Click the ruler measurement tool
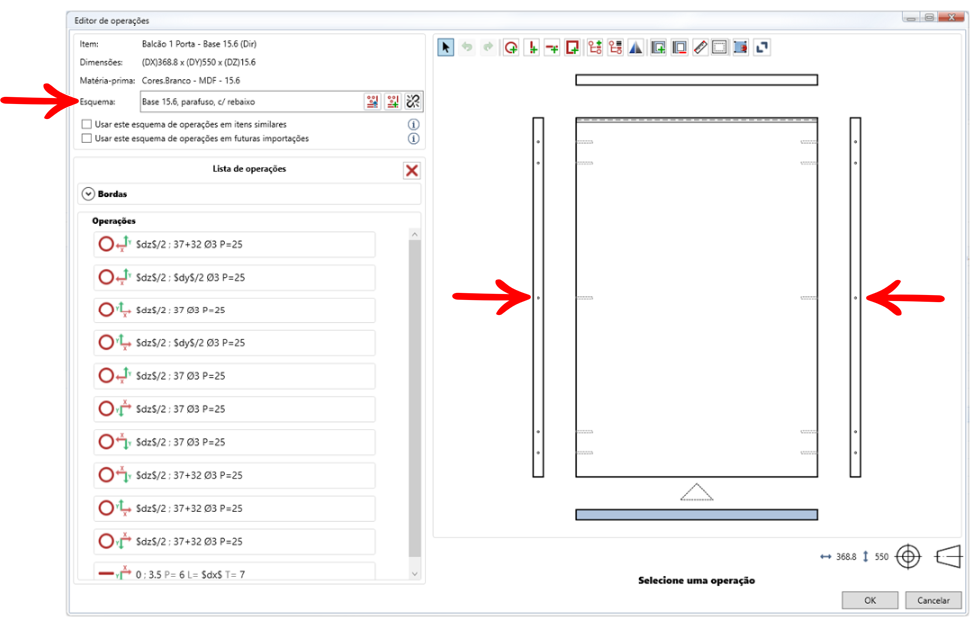This screenshot has width=979, height=628. [700, 47]
